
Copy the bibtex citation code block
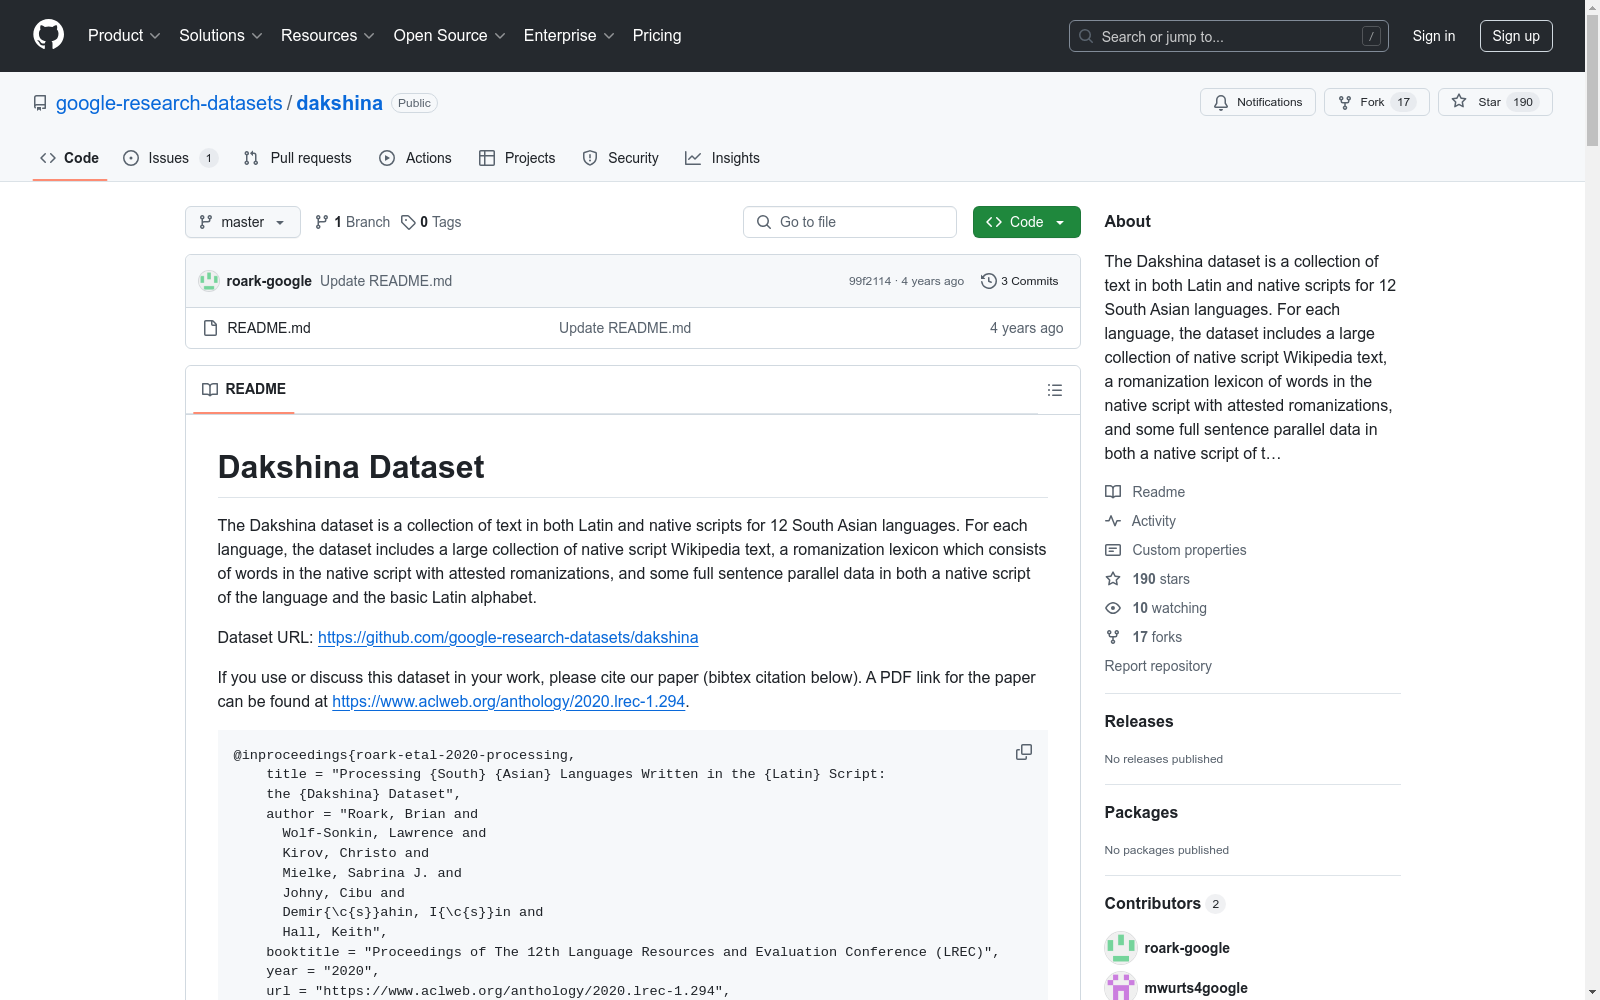tap(1024, 752)
